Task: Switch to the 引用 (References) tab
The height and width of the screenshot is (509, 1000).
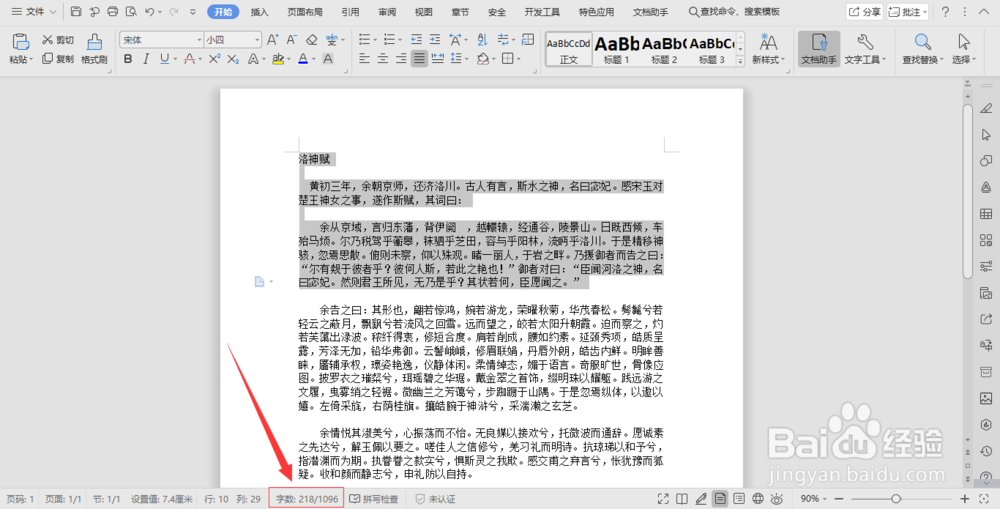Action: point(350,11)
